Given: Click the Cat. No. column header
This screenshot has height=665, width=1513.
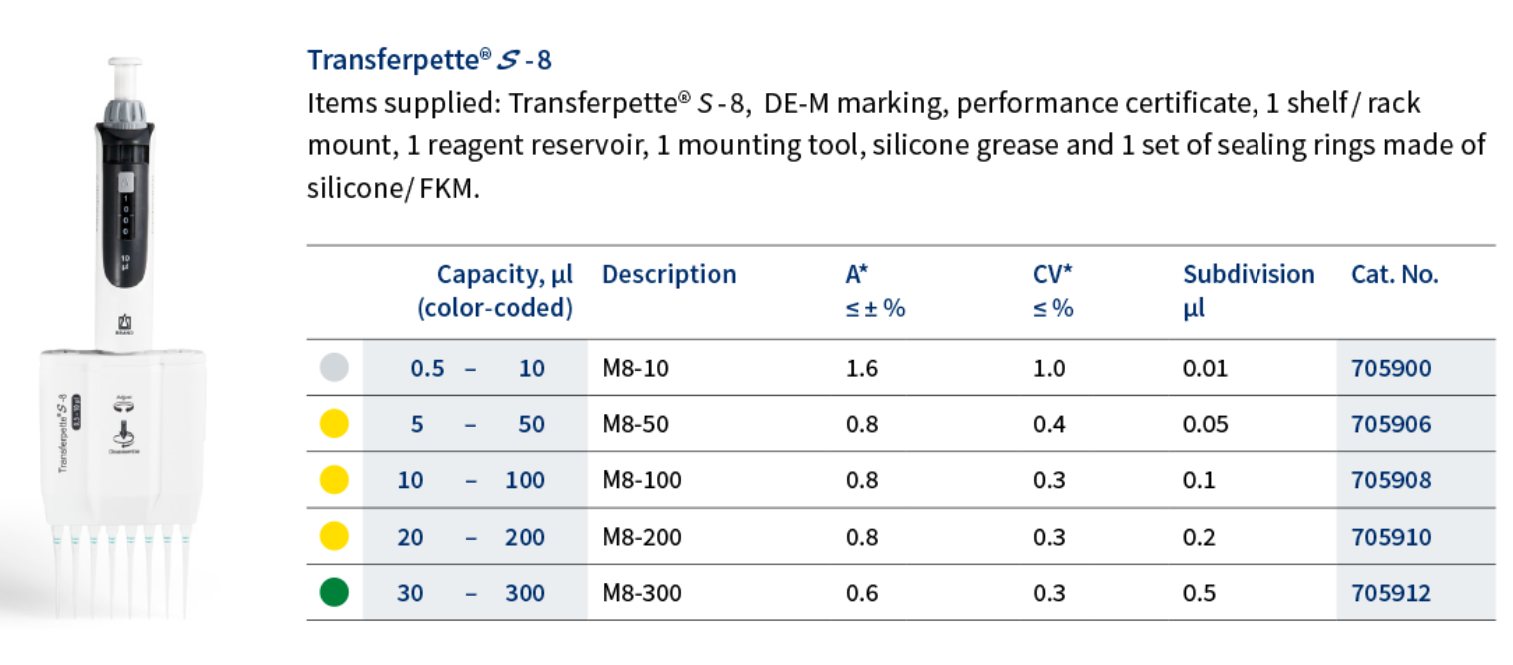Looking at the screenshot, I should tap(1394, 275).
